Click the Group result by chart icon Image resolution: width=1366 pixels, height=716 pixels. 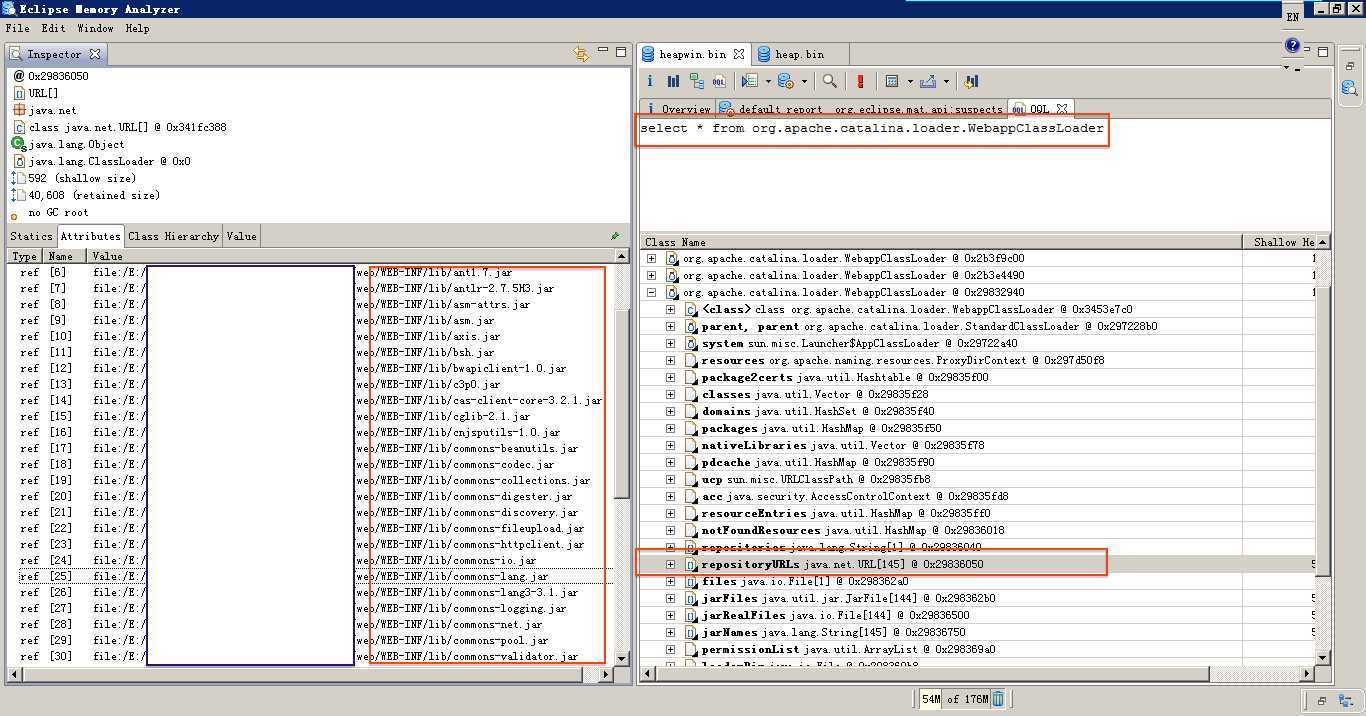pyautogui.click(x=971, y=81)
